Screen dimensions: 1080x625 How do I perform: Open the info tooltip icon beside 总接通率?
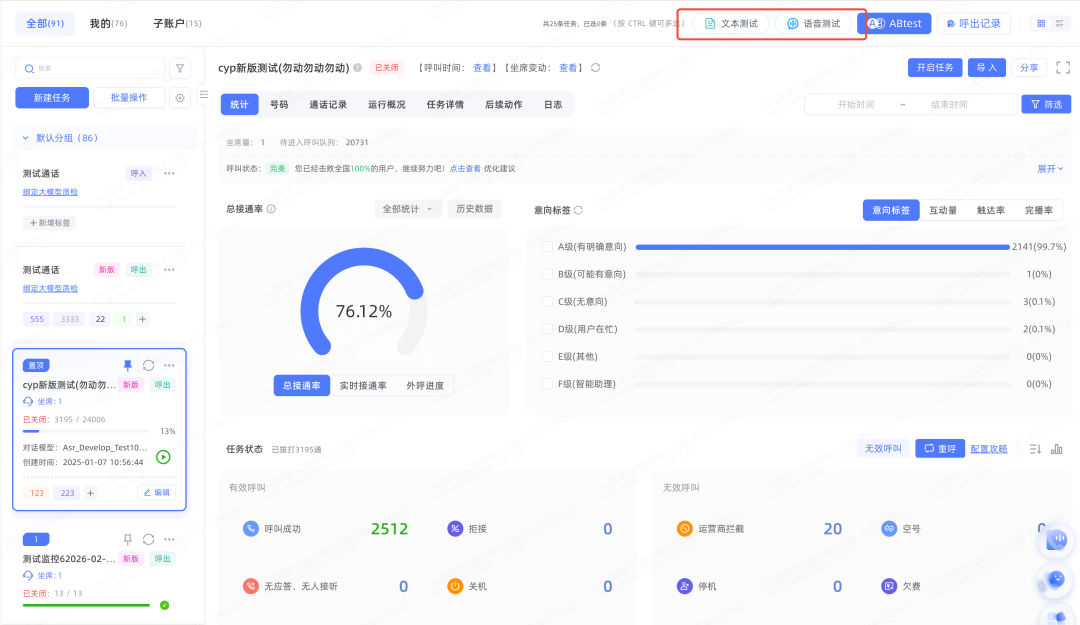pos(271,209)
